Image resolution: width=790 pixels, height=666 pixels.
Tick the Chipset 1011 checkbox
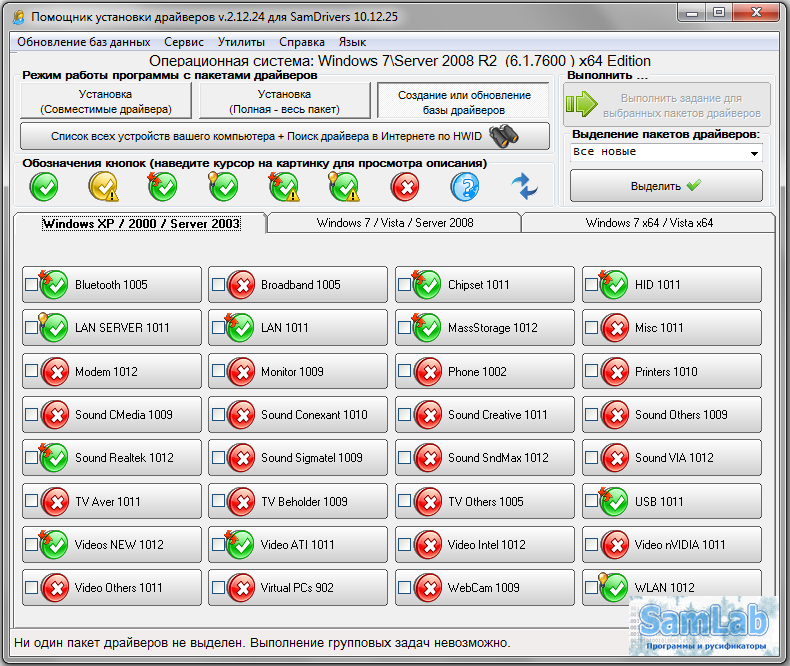pyautogui.click(x=404, y=285)
